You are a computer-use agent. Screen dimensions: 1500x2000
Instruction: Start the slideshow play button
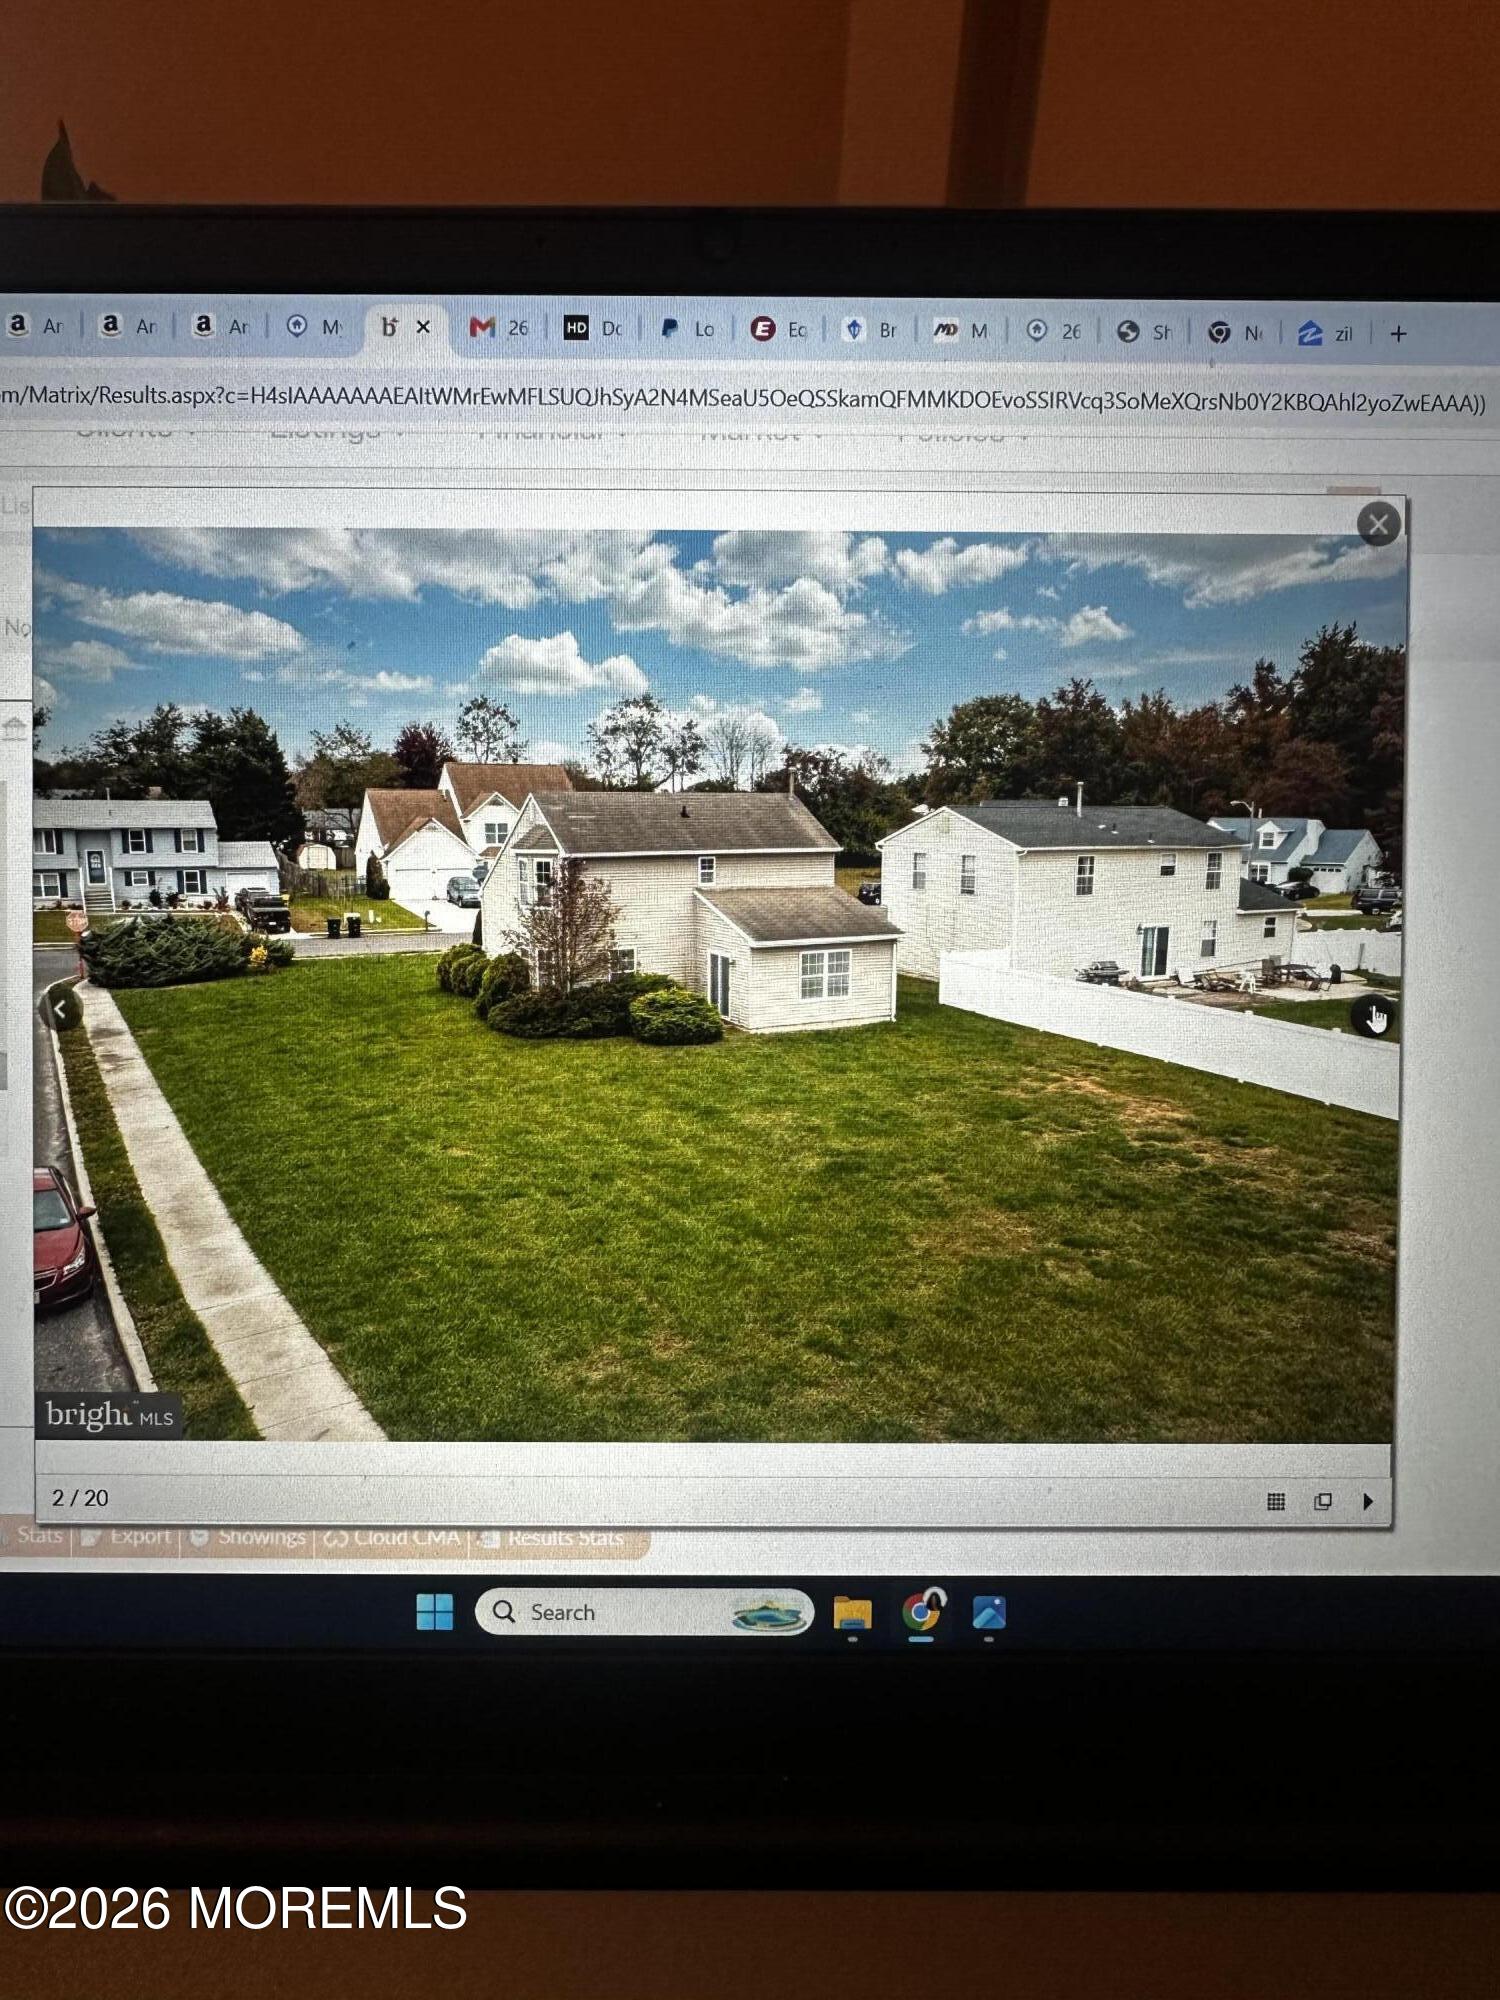tap(1368, 1501)
